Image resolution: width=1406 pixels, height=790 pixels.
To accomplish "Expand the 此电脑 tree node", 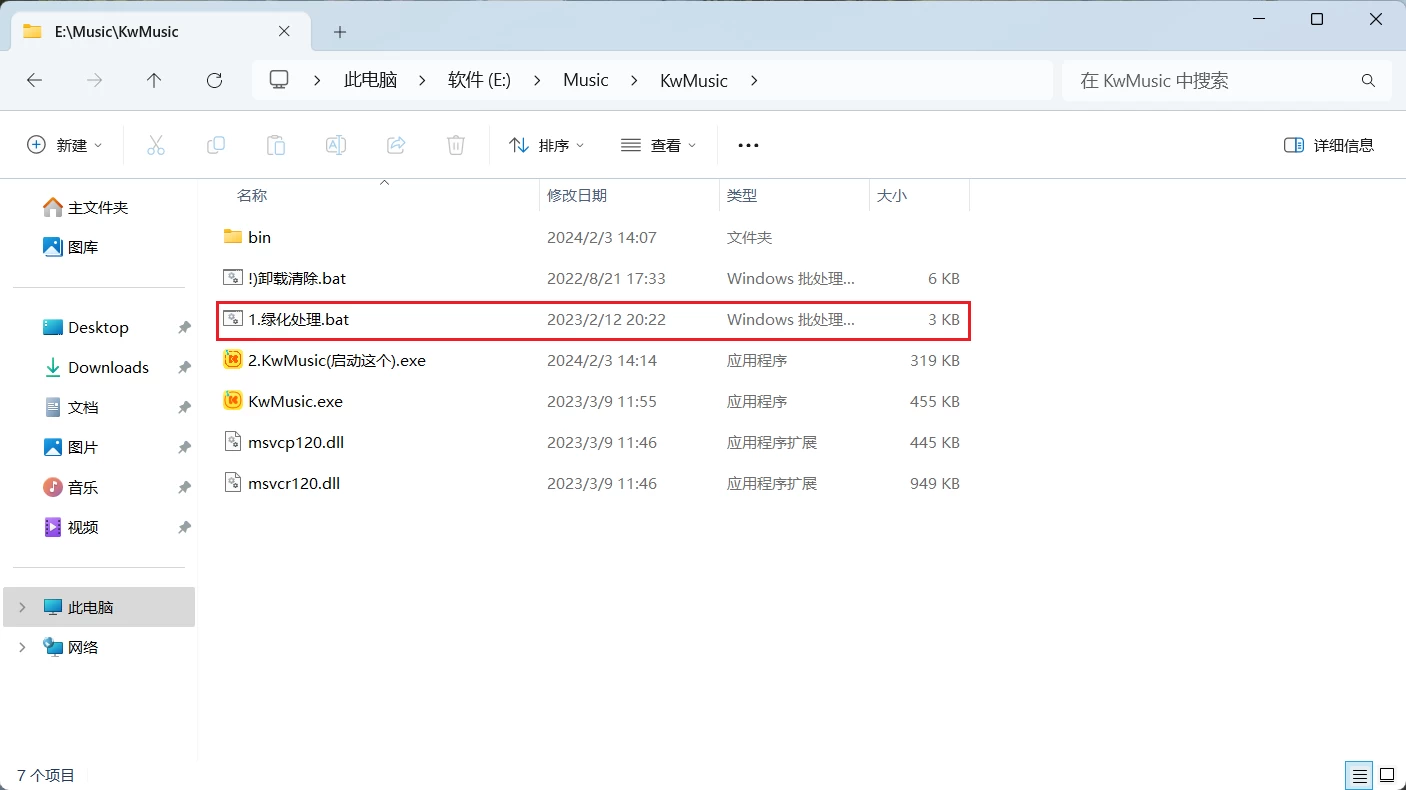I will [x=22, y=607].
